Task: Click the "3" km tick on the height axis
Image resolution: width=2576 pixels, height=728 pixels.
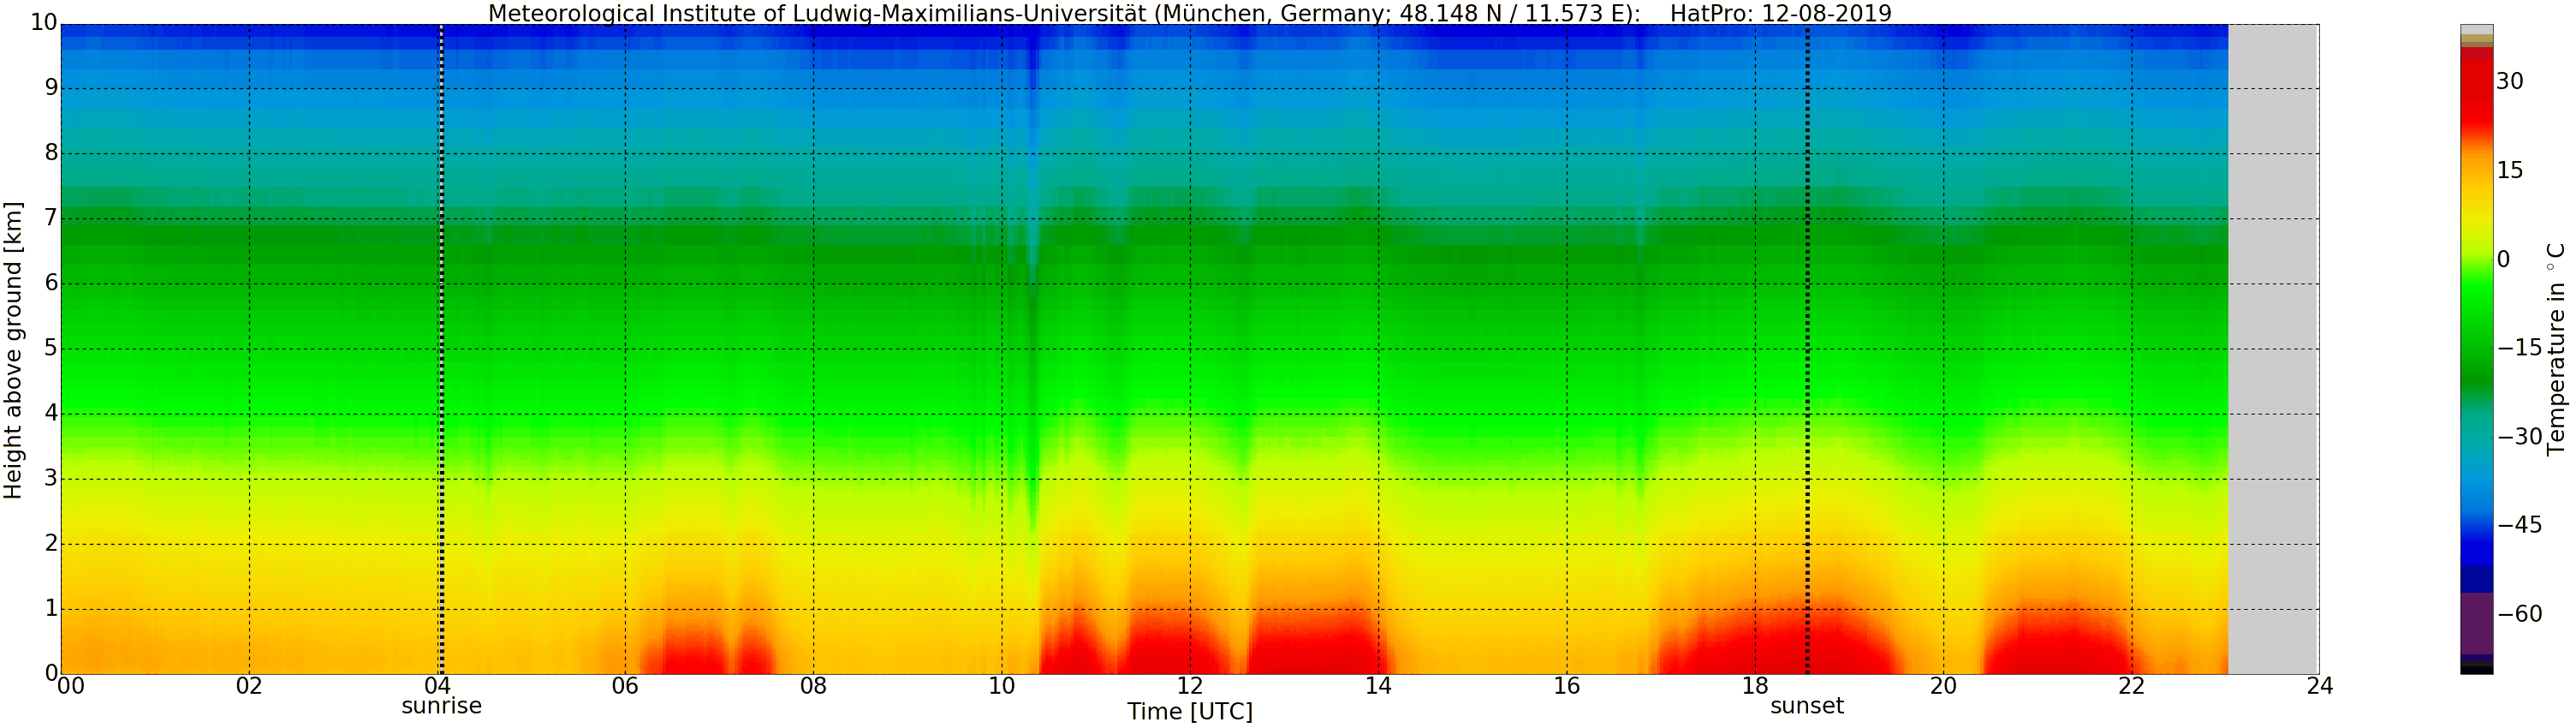Action: point(51,478)
